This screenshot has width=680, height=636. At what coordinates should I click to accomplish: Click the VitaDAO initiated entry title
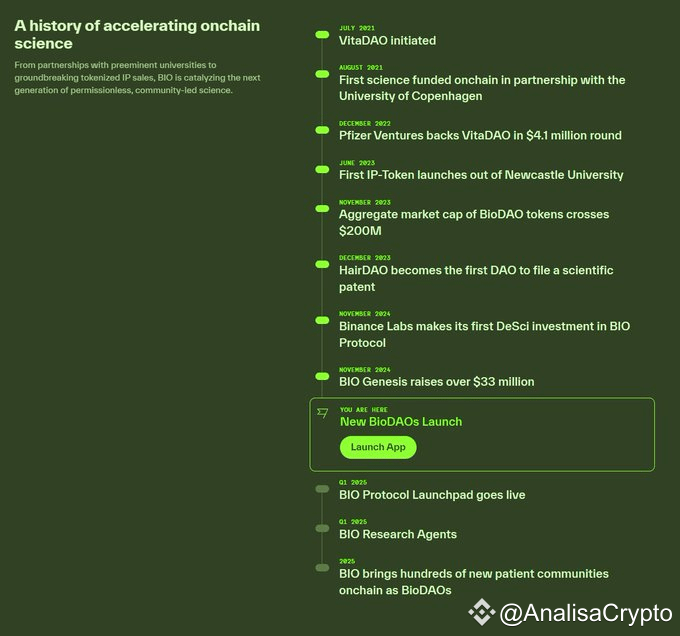tap(387, 41)
